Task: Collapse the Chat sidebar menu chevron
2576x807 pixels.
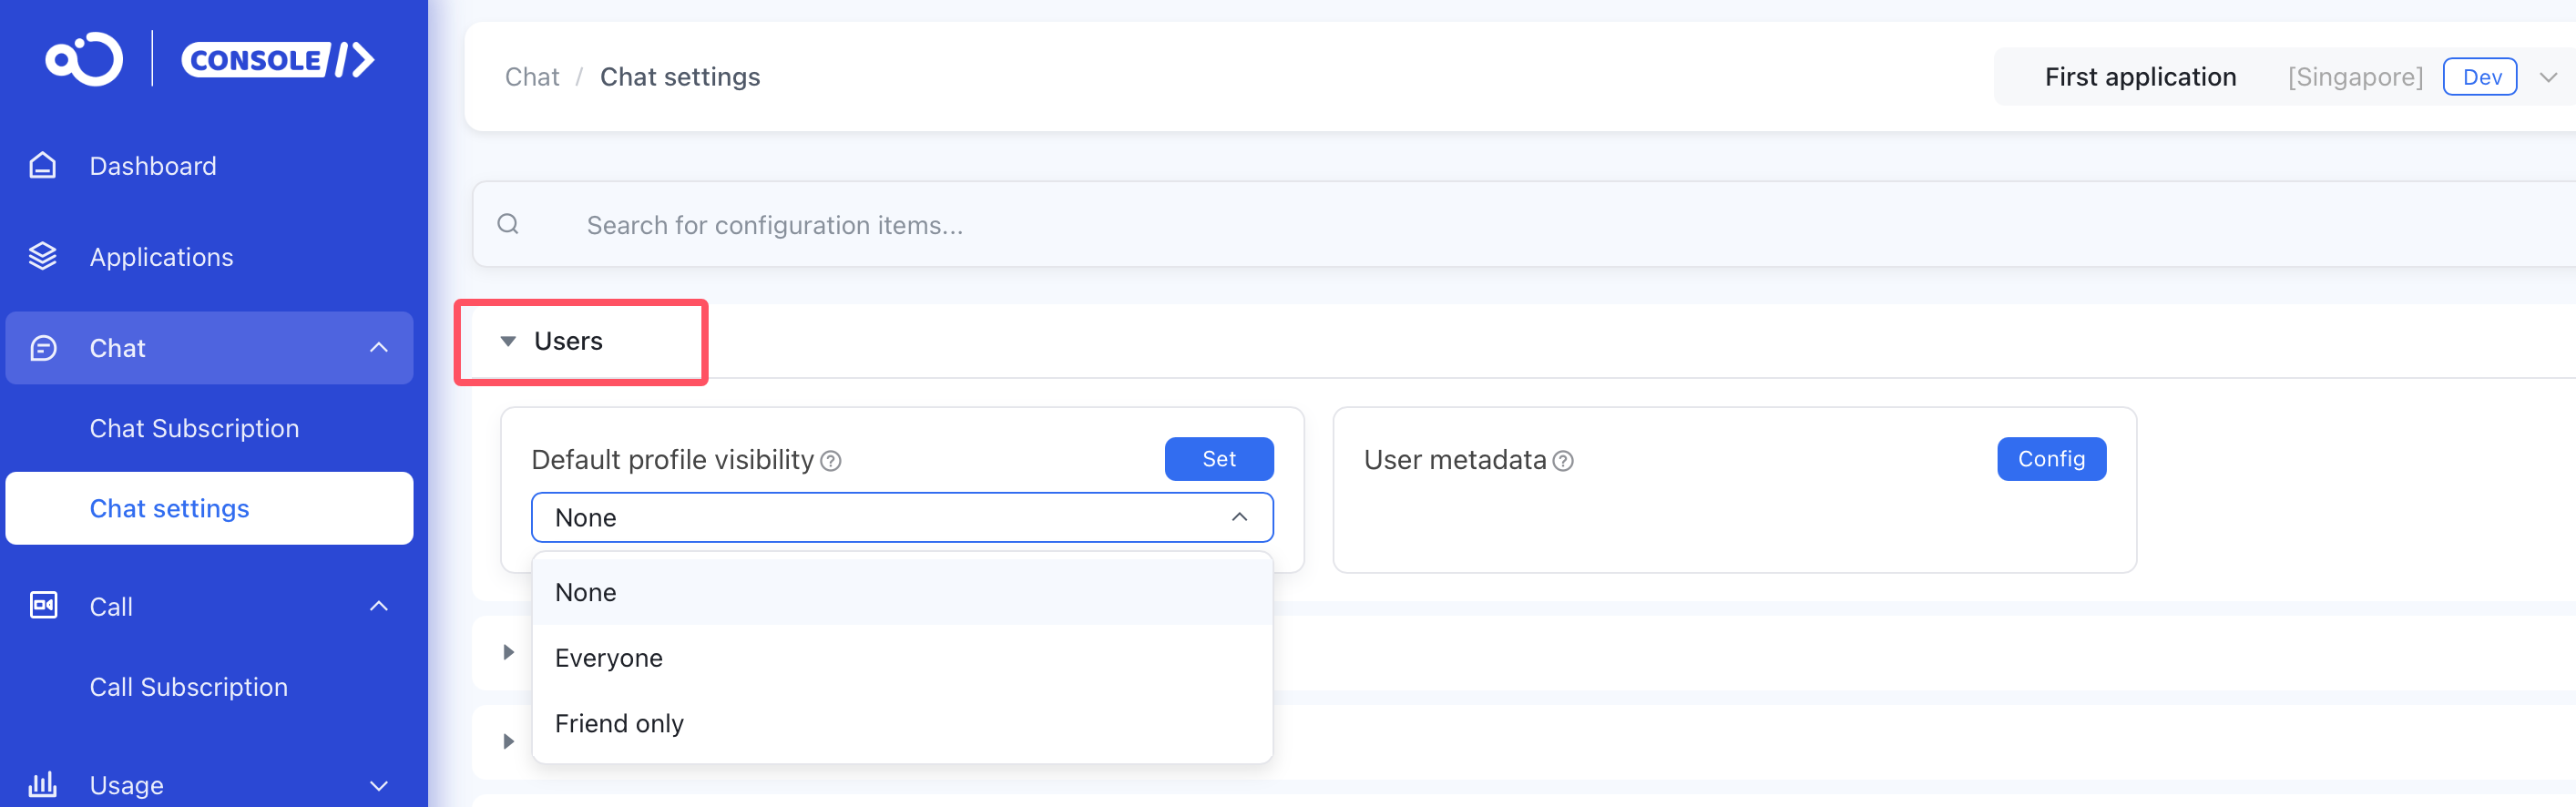Action: point(379,348)
